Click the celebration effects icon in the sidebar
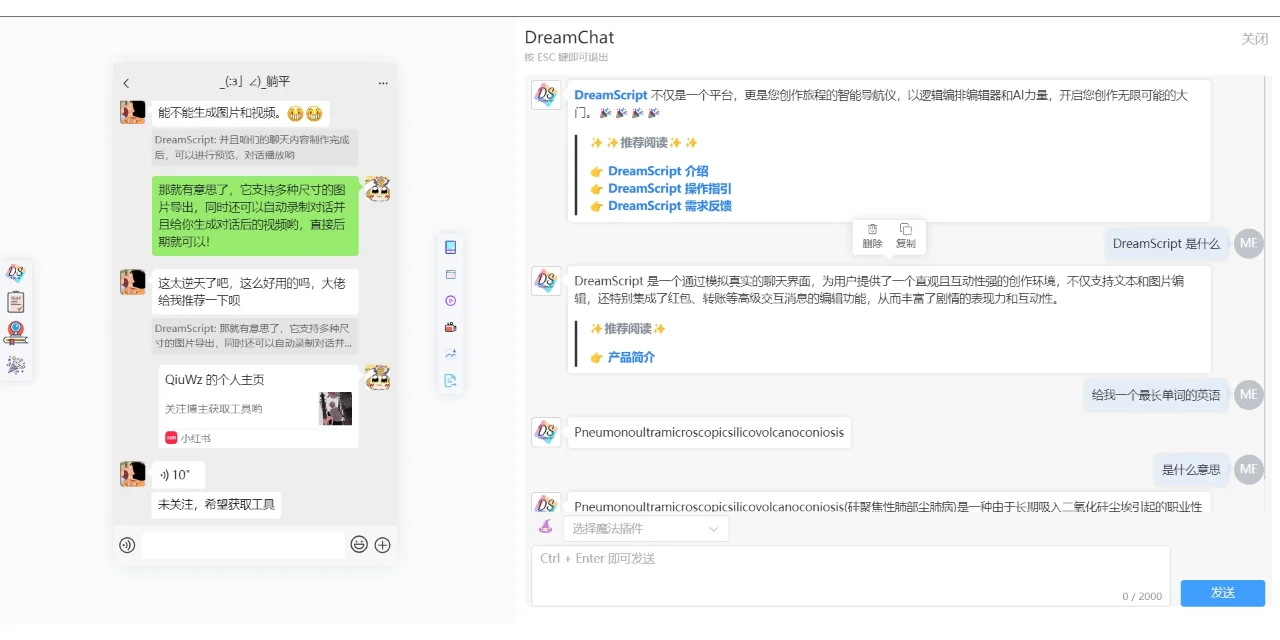The height and width of the screenshot is (640, 1280). 16,366
